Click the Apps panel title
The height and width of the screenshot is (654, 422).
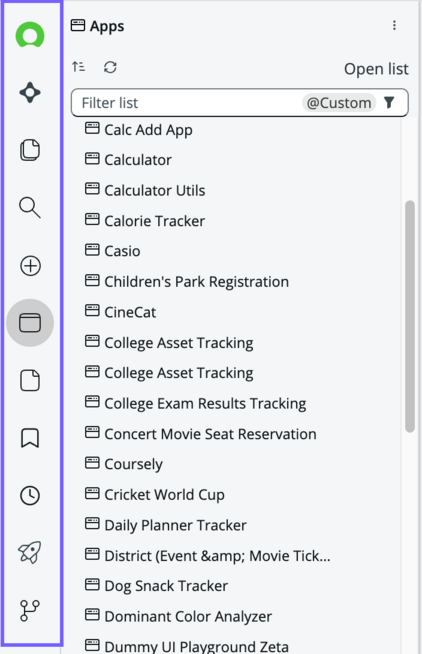point(107,26)
